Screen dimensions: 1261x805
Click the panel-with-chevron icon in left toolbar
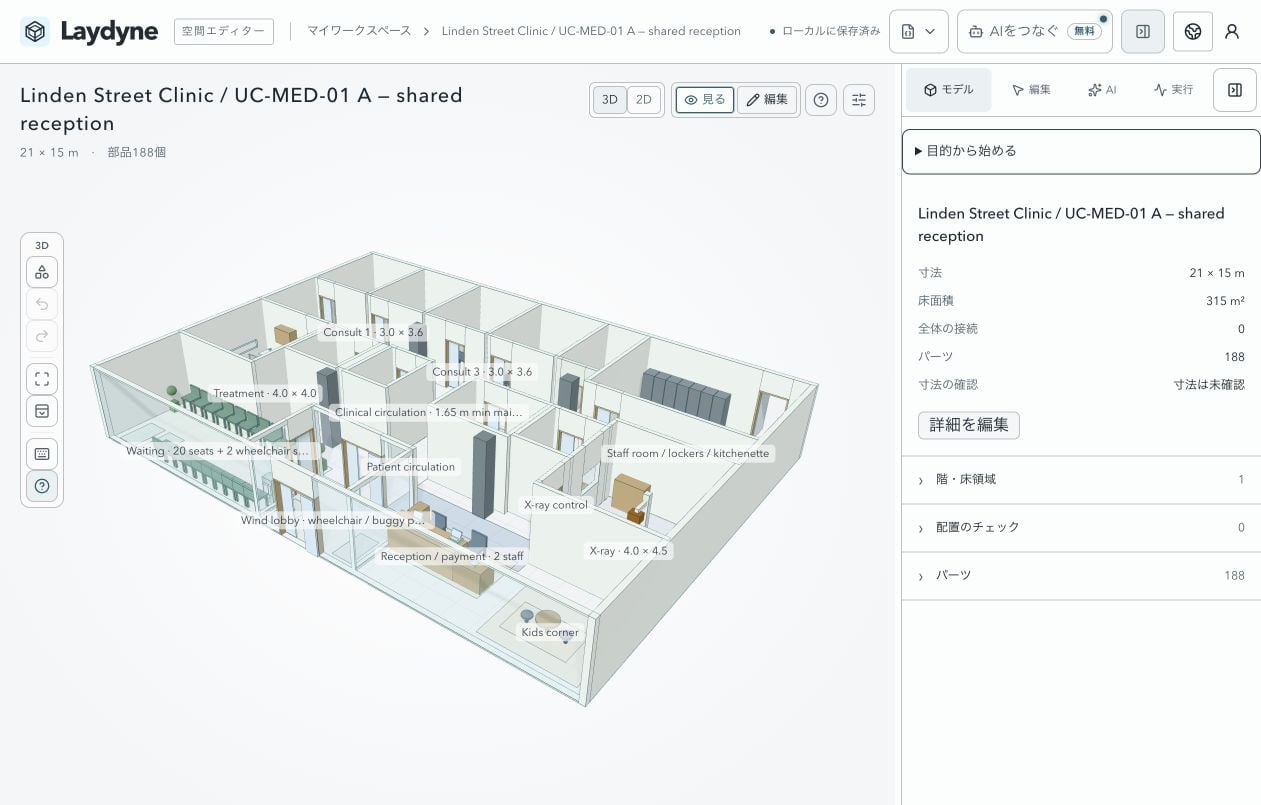(42, 411)
